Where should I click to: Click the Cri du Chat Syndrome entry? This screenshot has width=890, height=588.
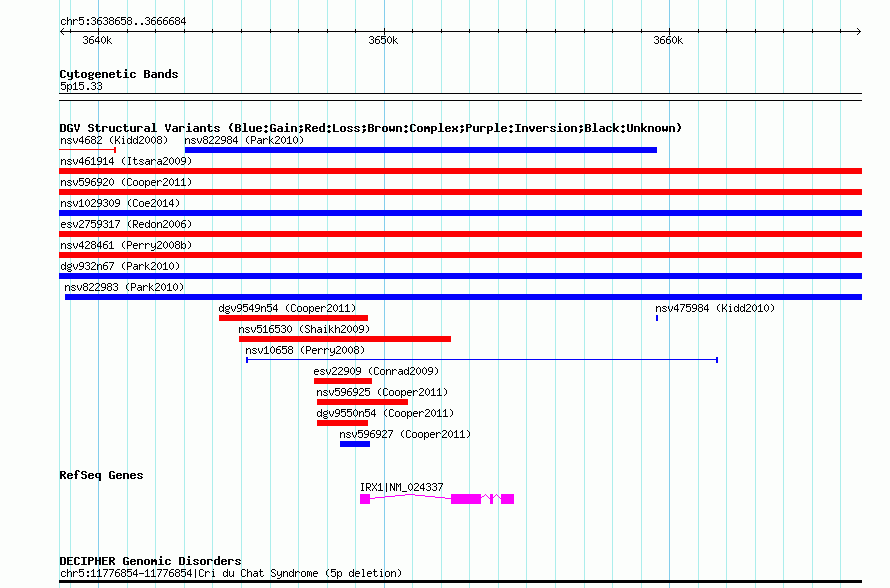[231, 573]
